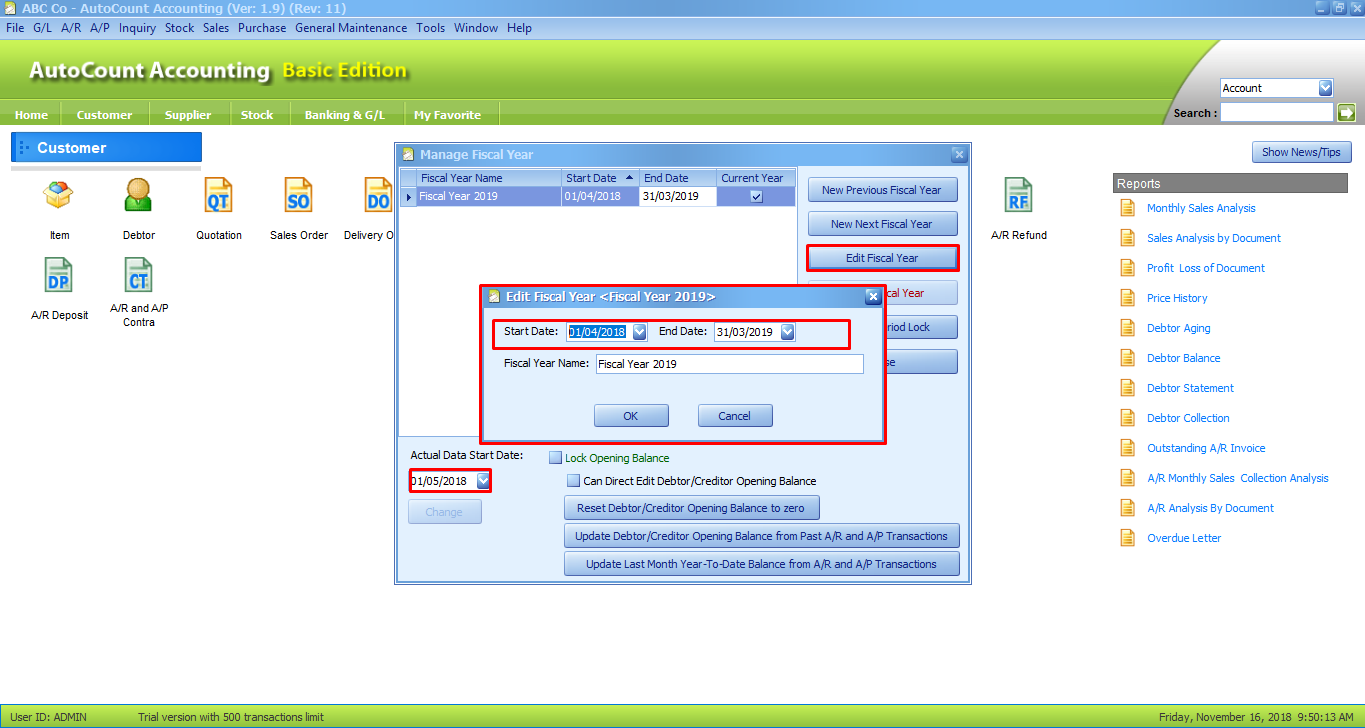Image resolution: width=1365 pixels, height=728 pixels.
Task: Open the Sales Order SO icon
Action: pos(298,196)
